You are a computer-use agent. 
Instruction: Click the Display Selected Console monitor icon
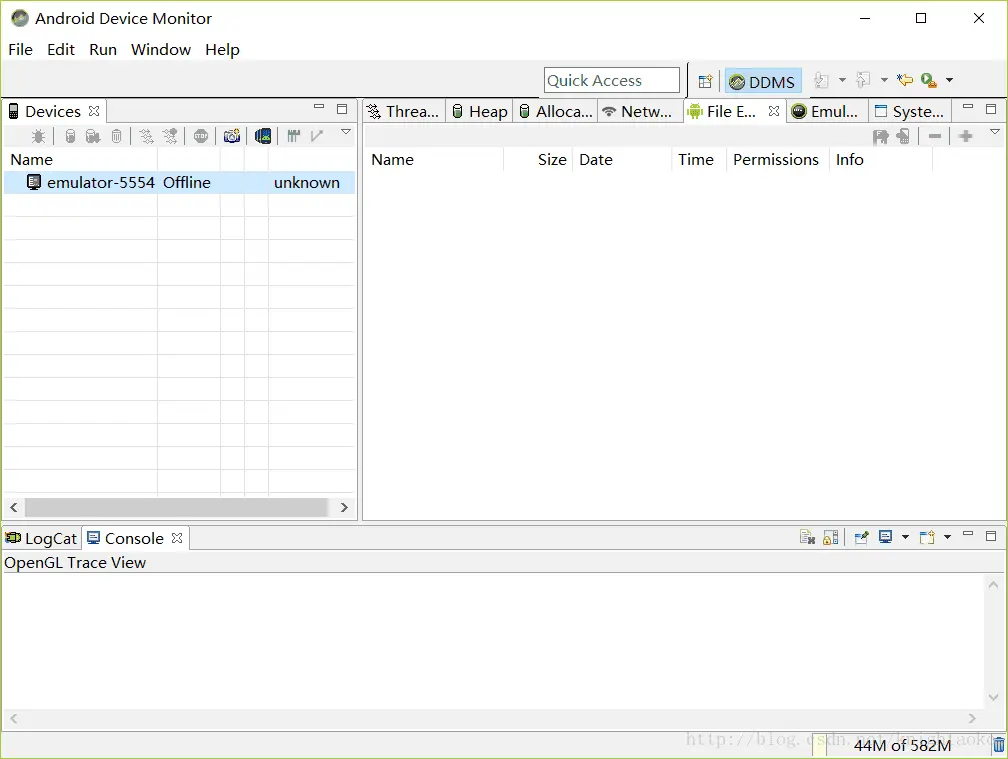click(x=885, y=536)
